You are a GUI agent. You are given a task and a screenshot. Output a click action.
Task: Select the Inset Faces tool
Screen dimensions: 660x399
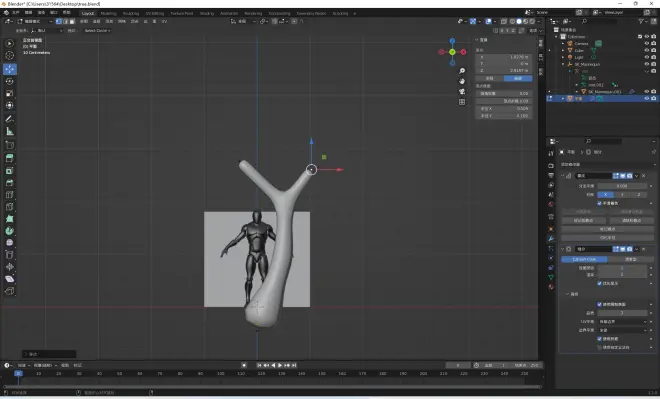click(9, 170)
